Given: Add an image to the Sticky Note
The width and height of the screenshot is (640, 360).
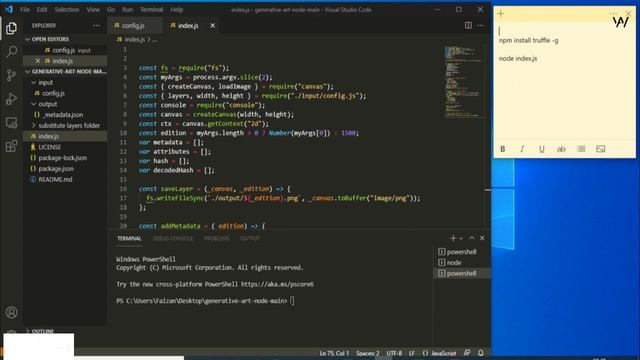Looking at the screenshot, I should pos(600,149).
